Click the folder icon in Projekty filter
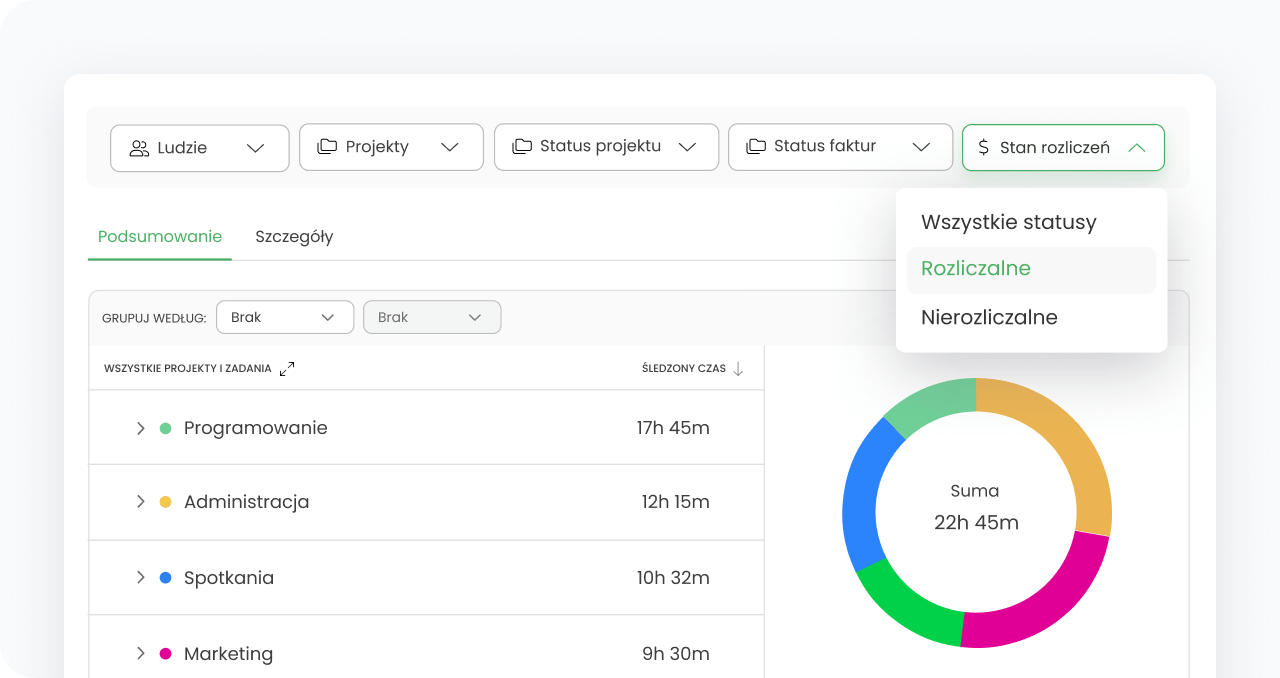The width and height of the screenshot is (1280, 678). [x=327, y=147]
